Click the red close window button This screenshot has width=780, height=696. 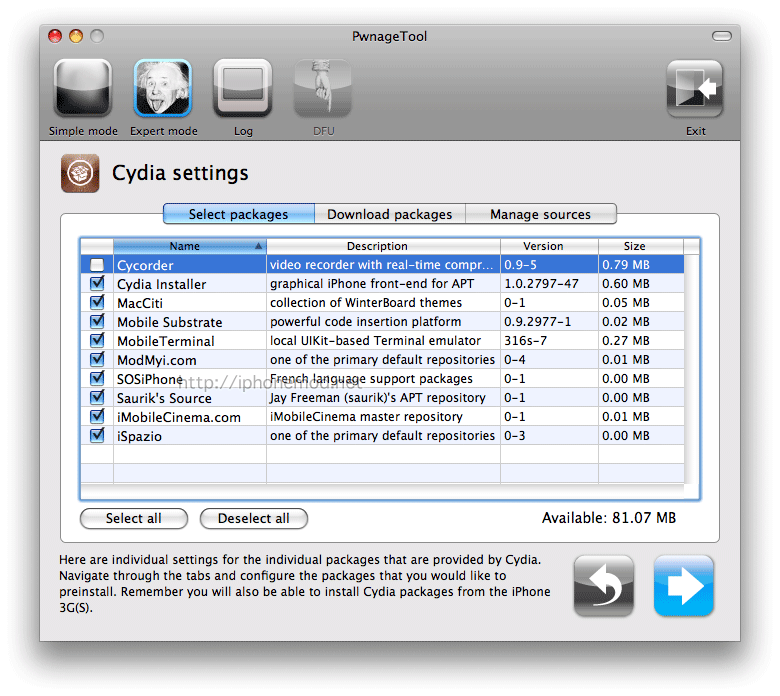pyautogui.click(x=55, y=36)
